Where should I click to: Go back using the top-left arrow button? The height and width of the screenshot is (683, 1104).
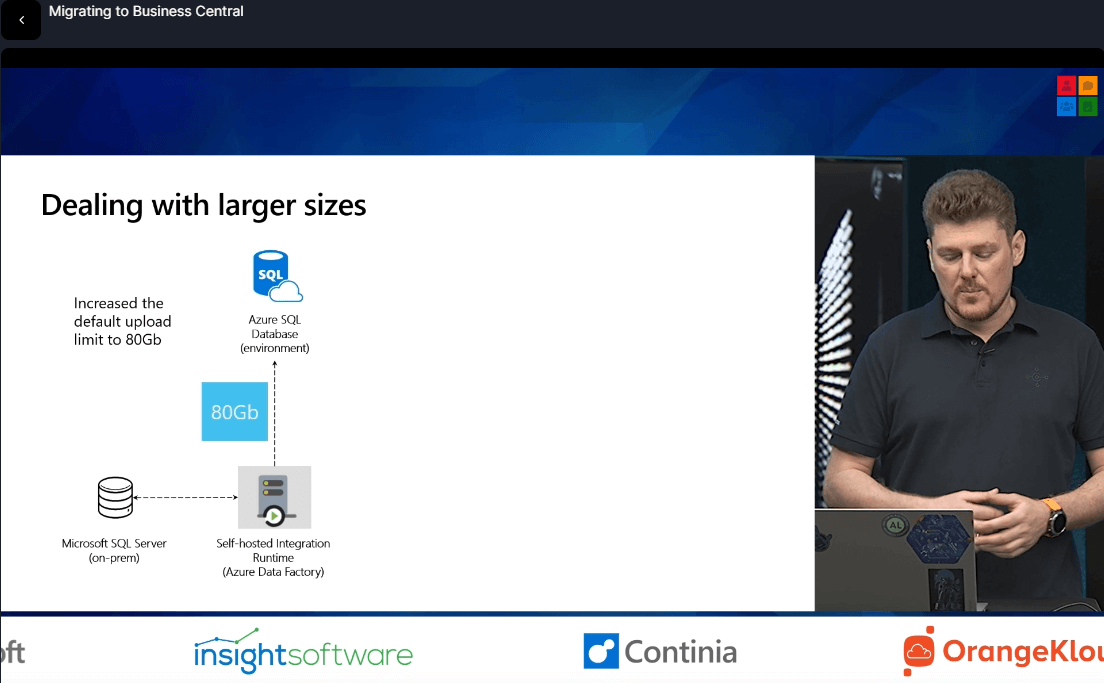coord(21,20)
